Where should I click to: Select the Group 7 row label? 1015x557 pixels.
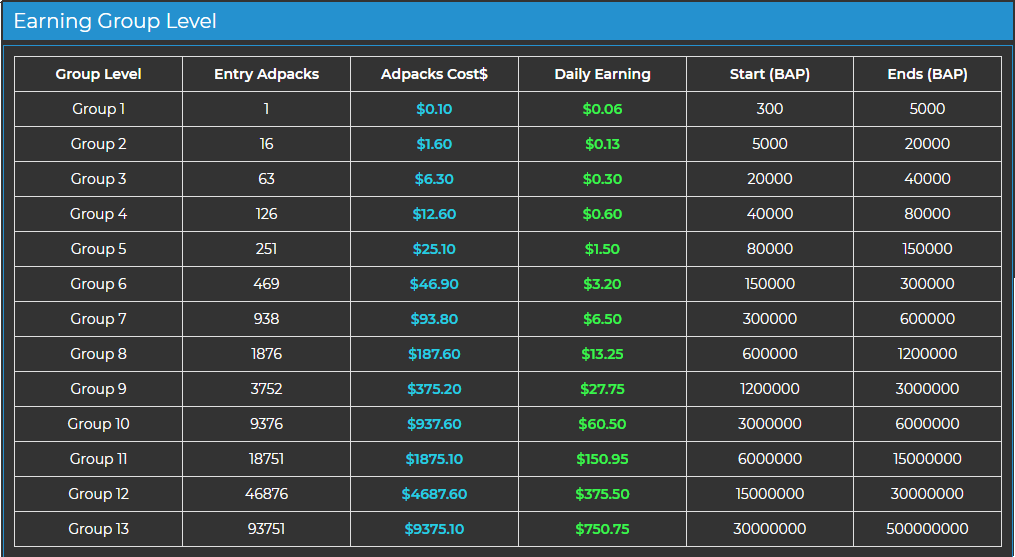(x=98, y=319)
